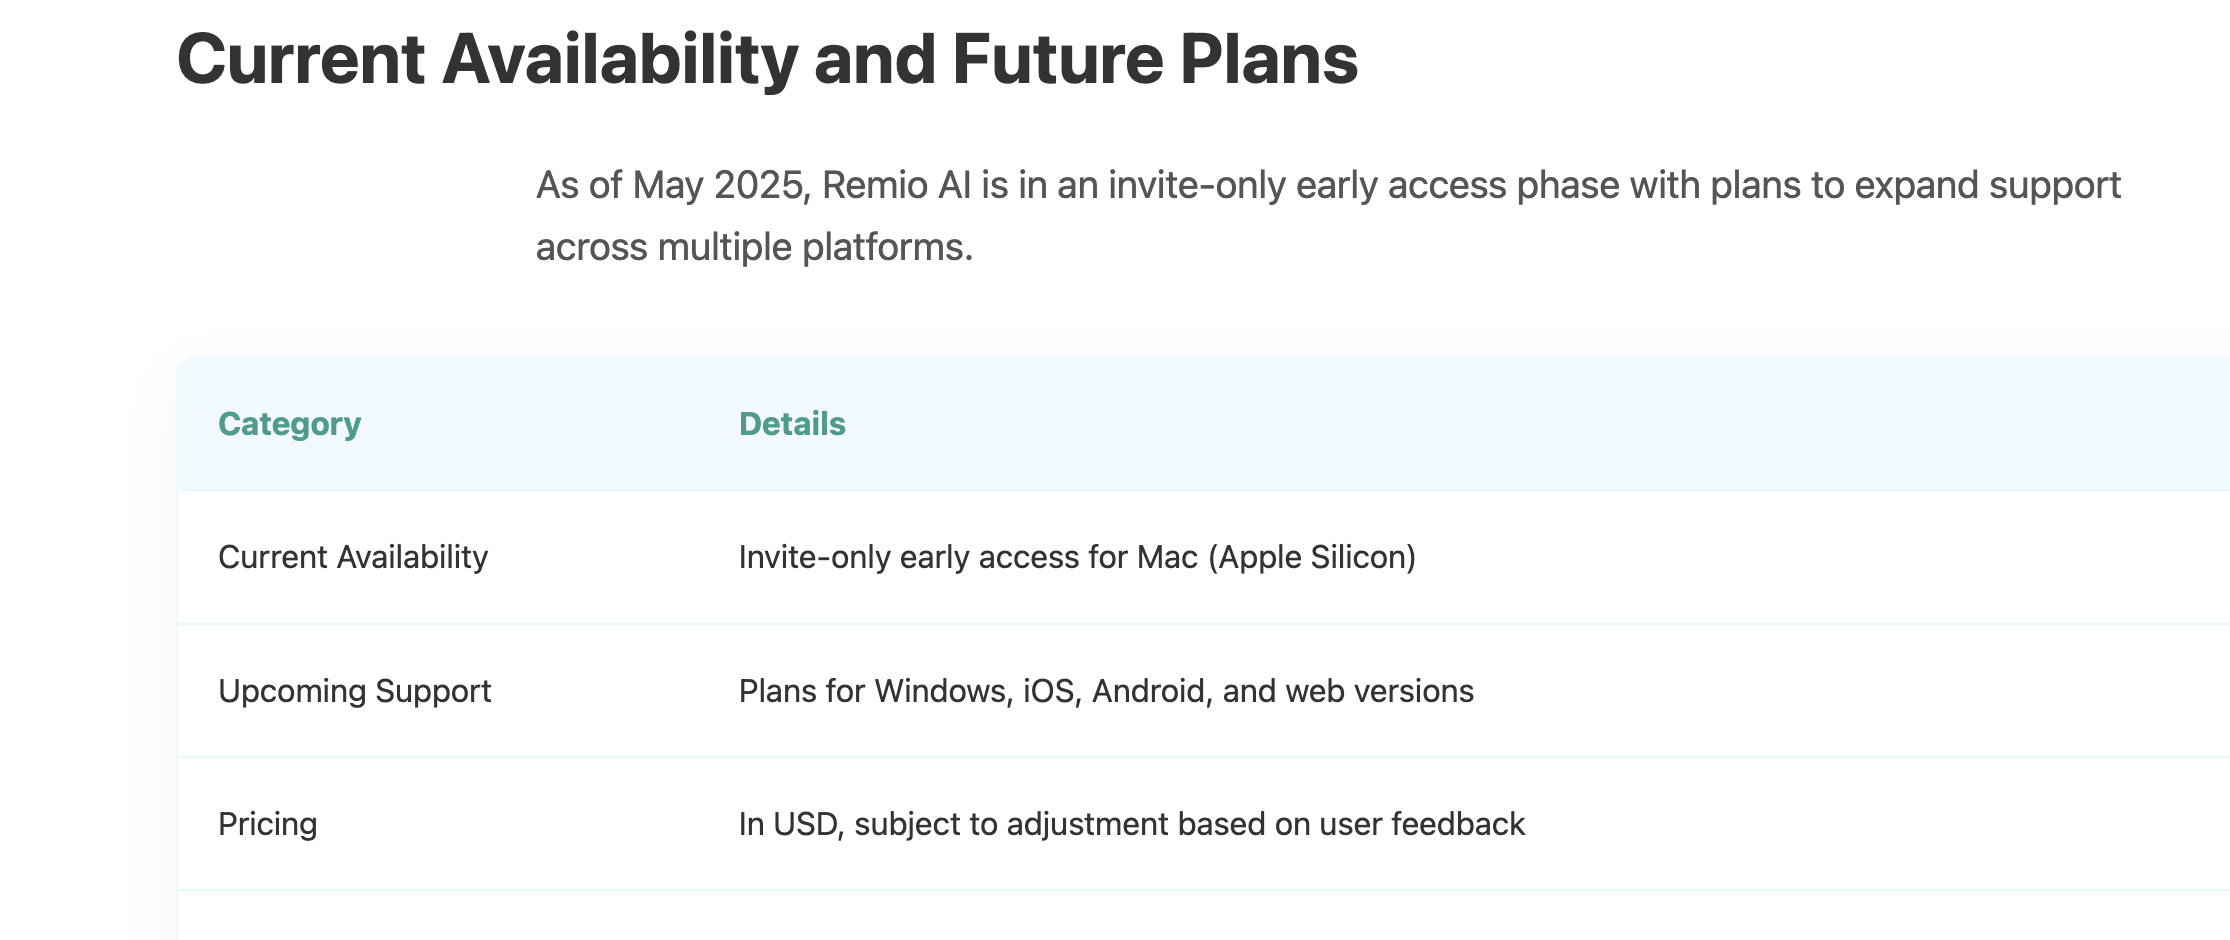Click the Current Availability row label
The width and height of the screenshot is (2230, 940).
353,557
